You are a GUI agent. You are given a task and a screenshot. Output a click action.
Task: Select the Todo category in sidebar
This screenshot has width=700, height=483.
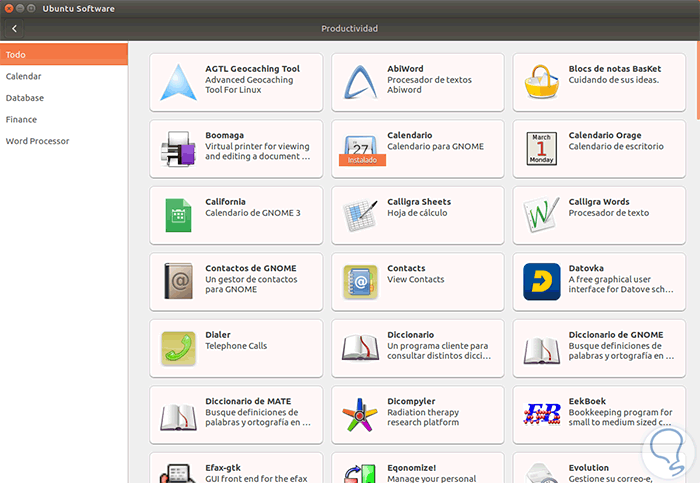64,54
